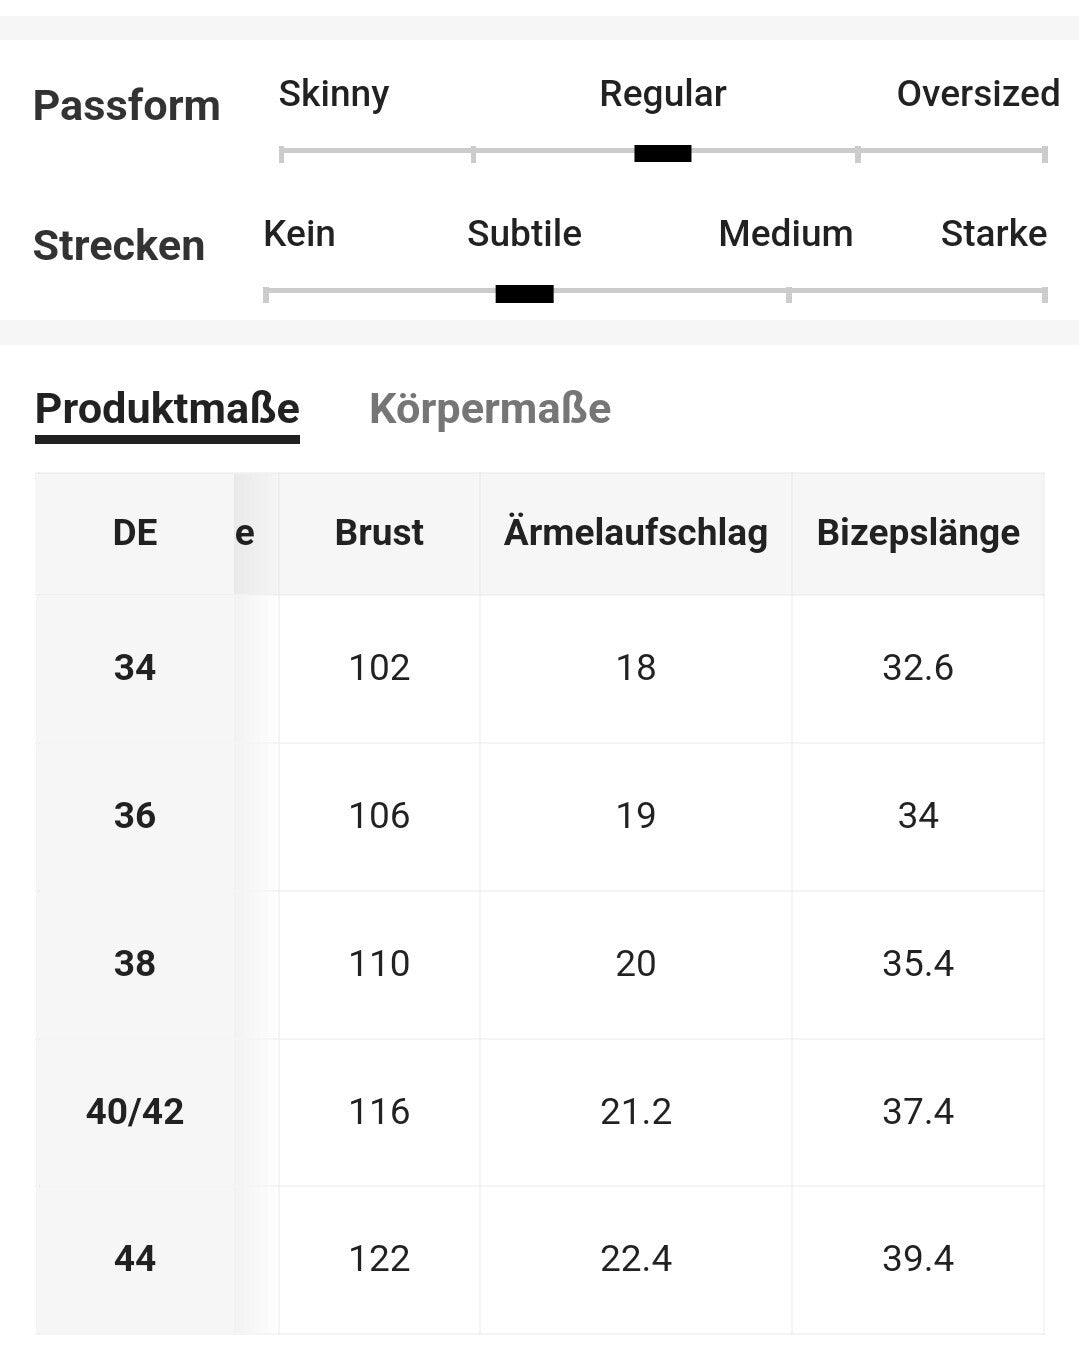This screenshot has height=1346, width=1079.
Task: Click the Brust value 110 cell
Action: (x=379, y=964)
